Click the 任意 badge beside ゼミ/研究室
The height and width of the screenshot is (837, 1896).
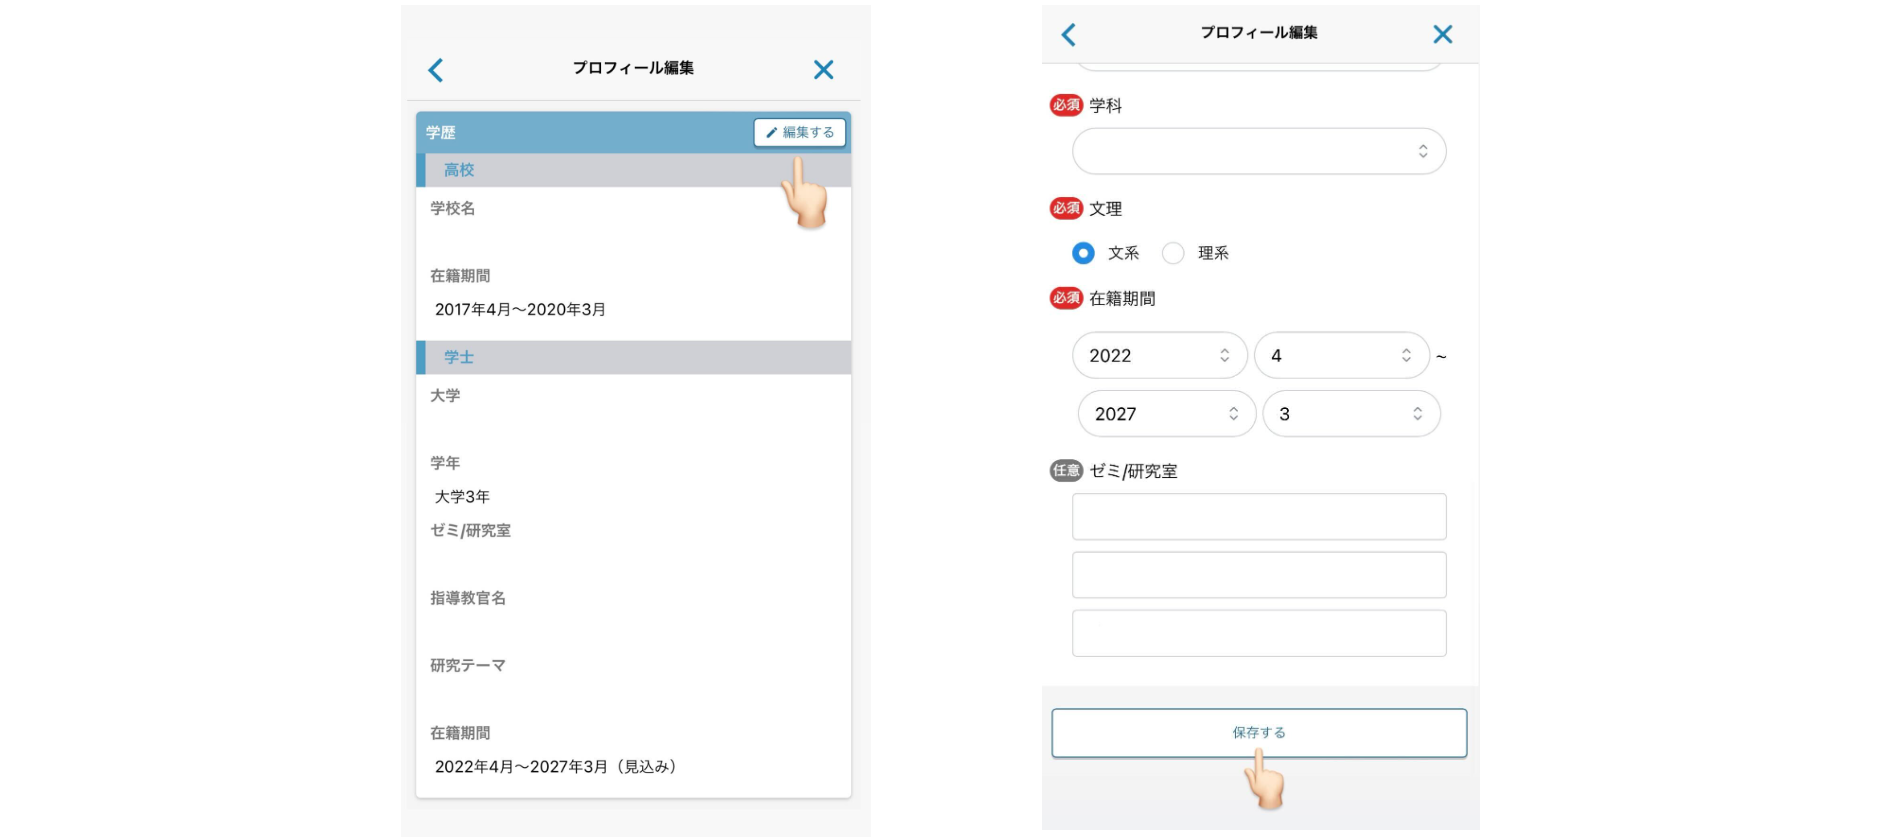1066,471
